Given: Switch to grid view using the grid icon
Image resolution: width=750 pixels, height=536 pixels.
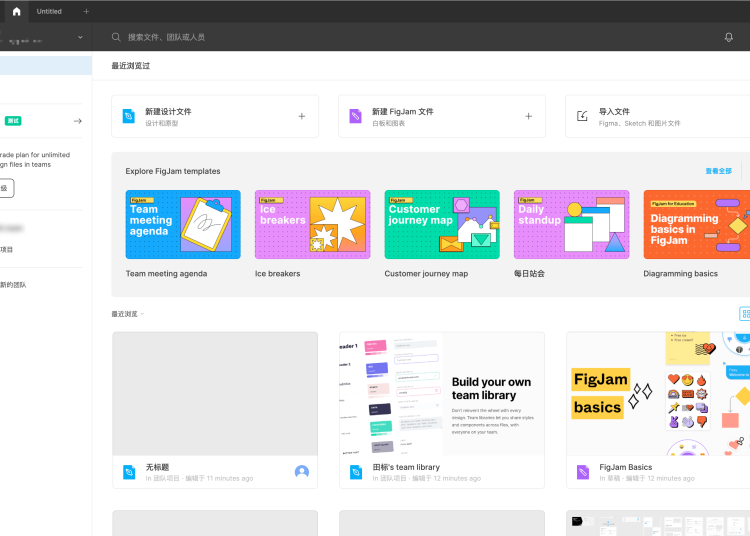Looking at the screenshot, I should (x=745, y=314).
